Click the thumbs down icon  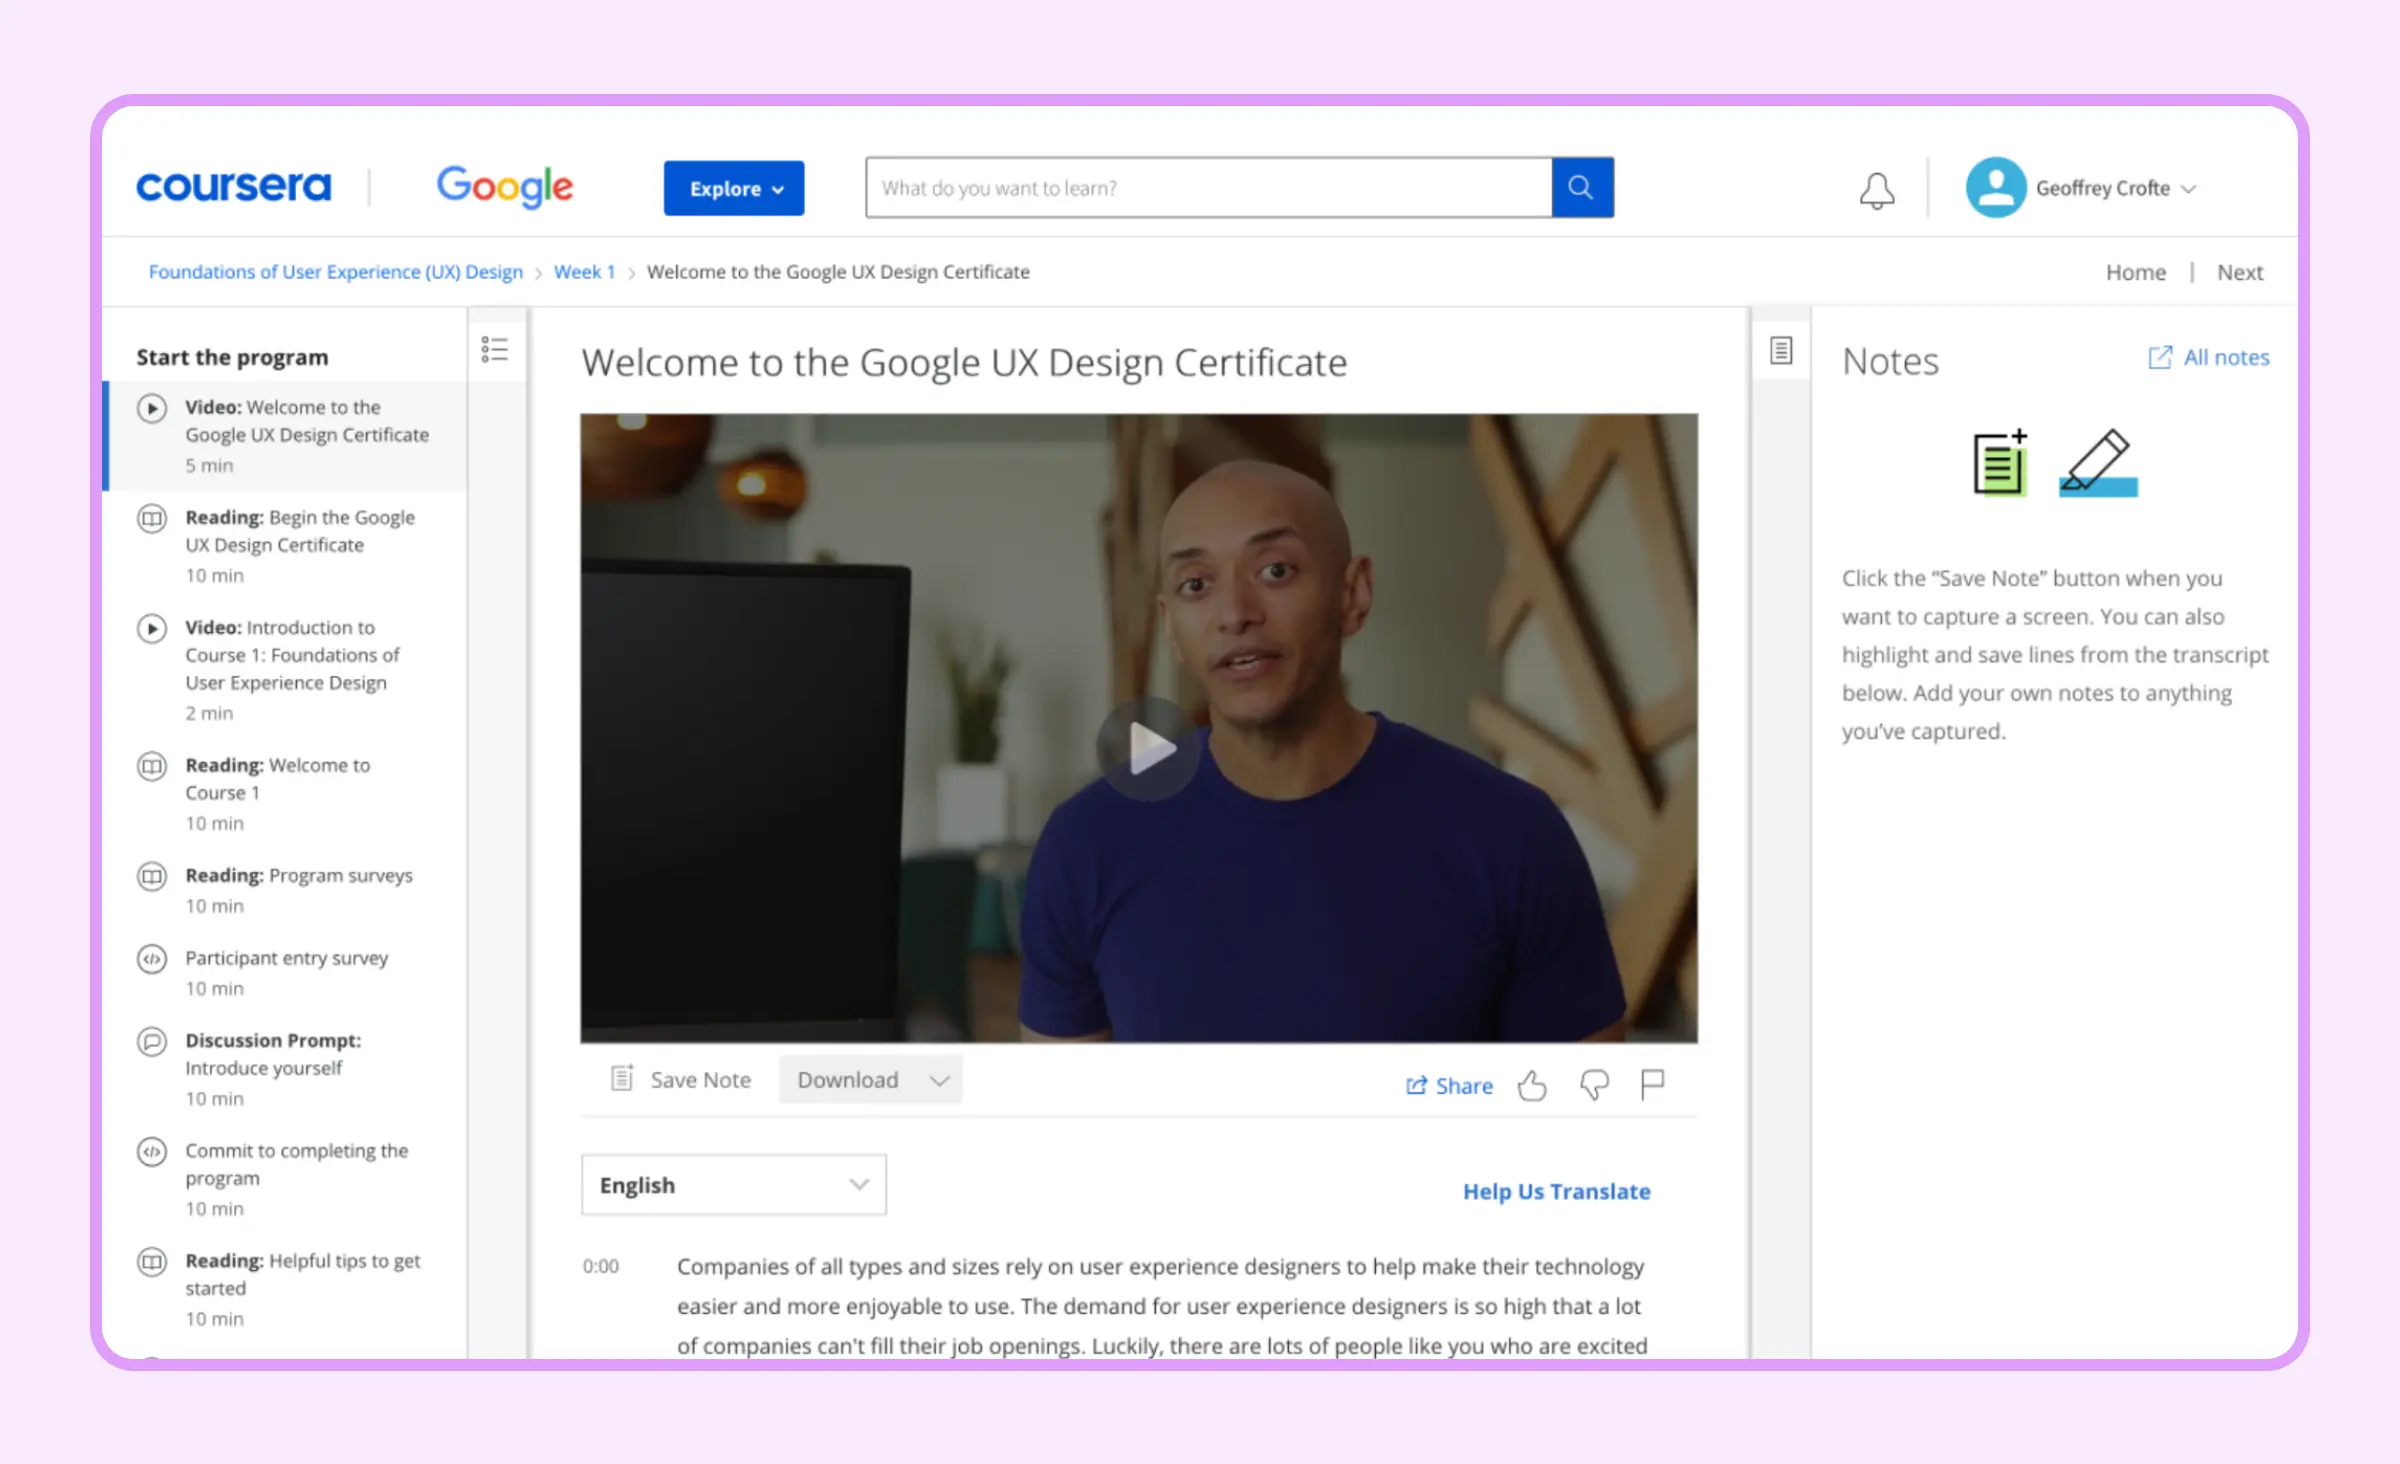pos(1593,1083)
